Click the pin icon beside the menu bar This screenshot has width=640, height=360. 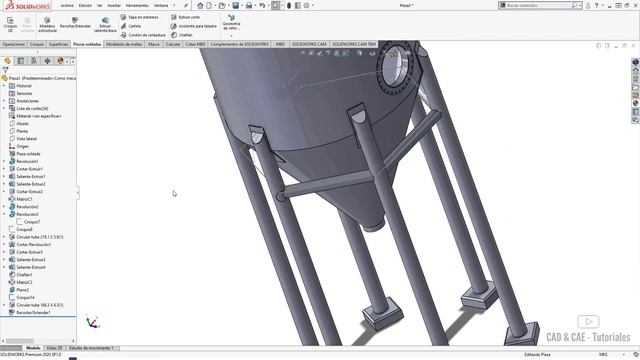coord(186,6)
